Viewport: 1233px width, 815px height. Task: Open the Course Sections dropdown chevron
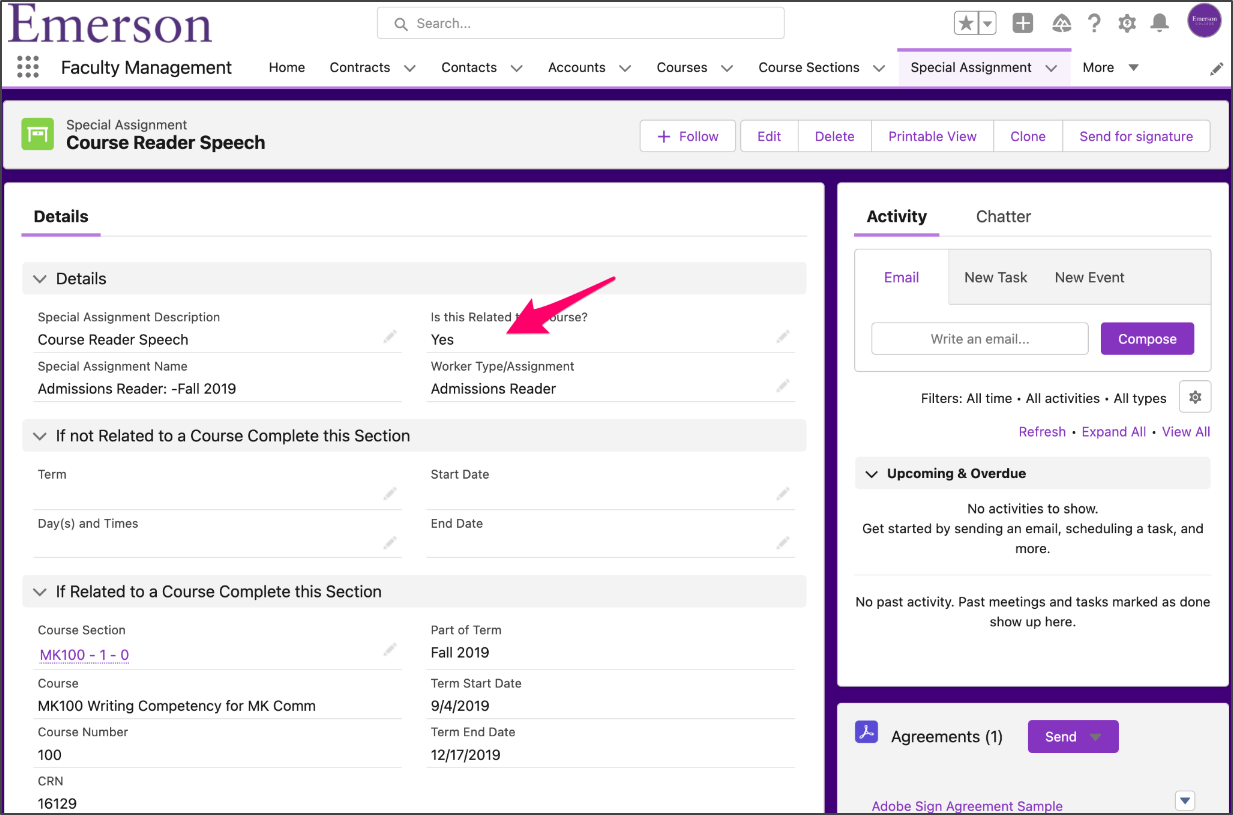879,68
